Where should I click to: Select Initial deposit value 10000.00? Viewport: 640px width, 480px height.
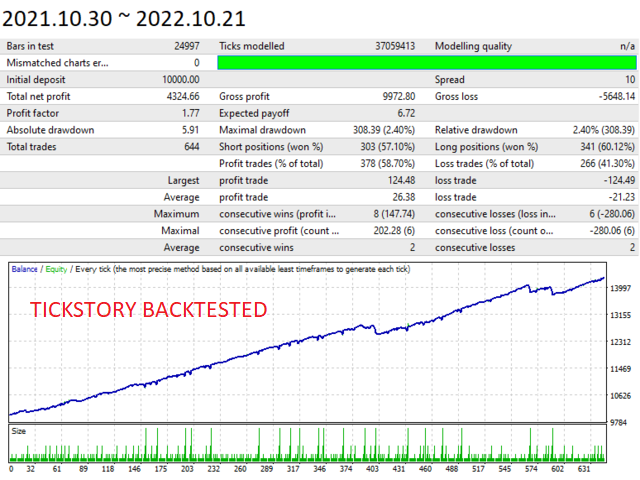(181, 80)
